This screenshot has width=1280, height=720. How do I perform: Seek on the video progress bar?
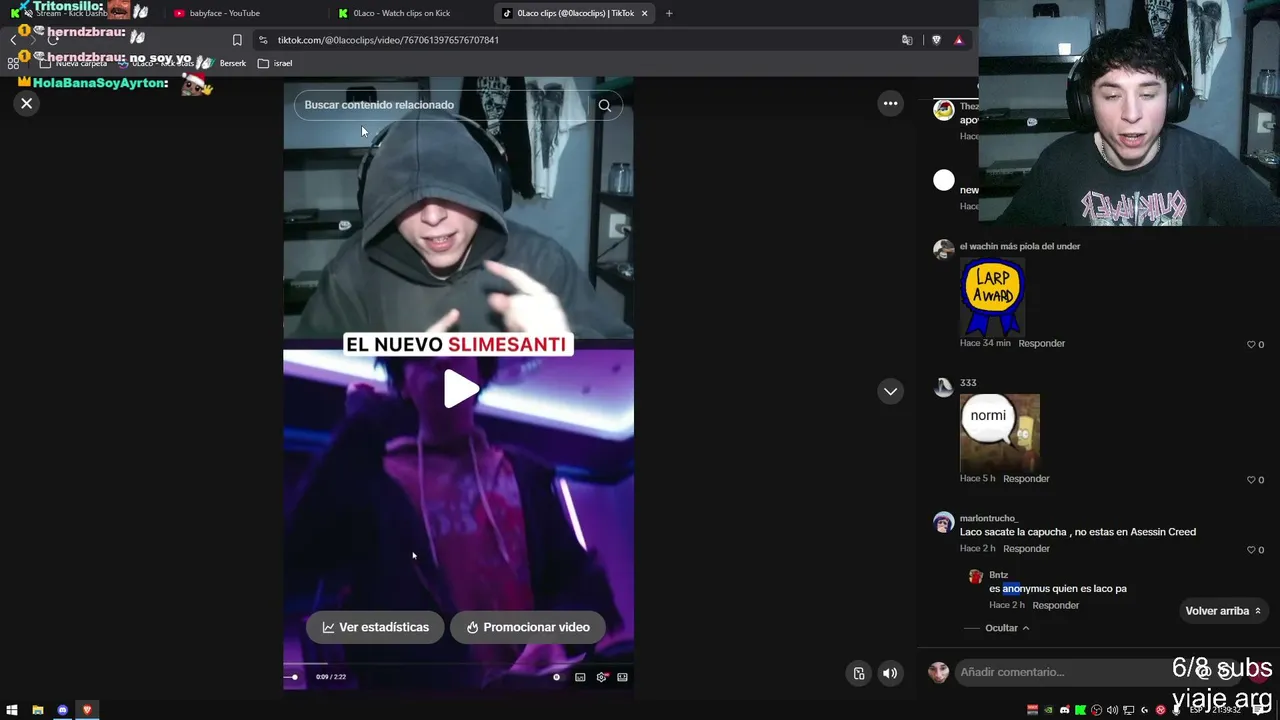(458, 663)
